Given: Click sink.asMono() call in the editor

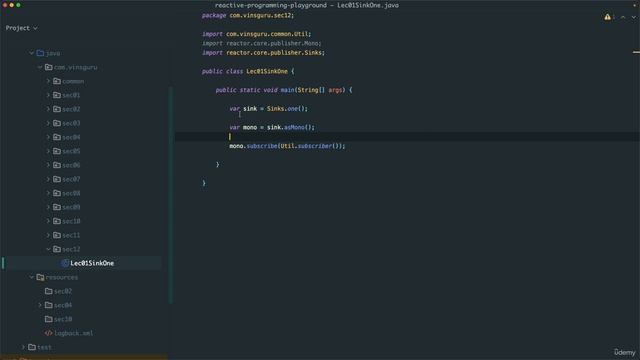Looking at the screenshot, I should (291, 127).
